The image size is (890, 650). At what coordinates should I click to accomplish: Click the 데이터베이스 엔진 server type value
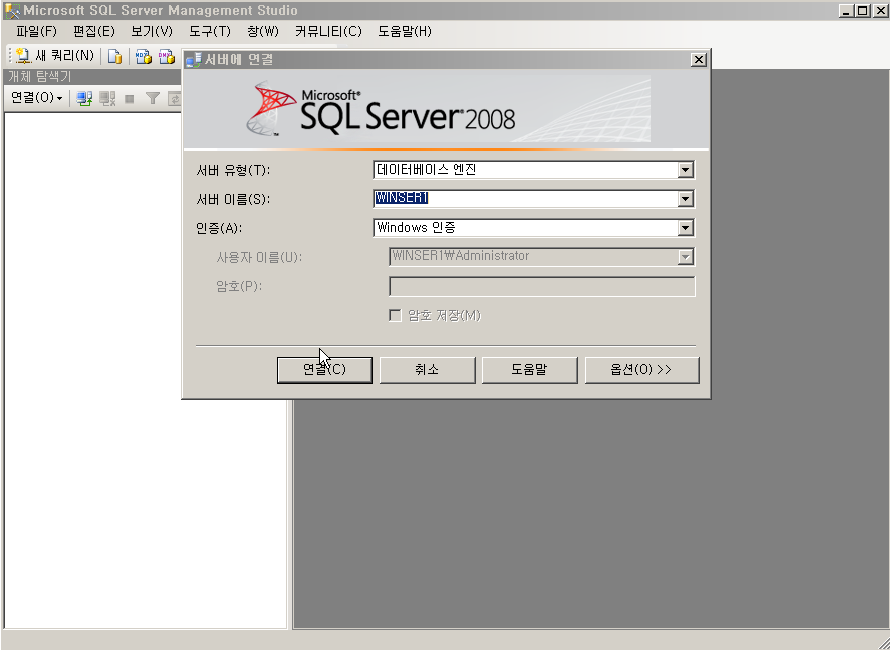426,169
